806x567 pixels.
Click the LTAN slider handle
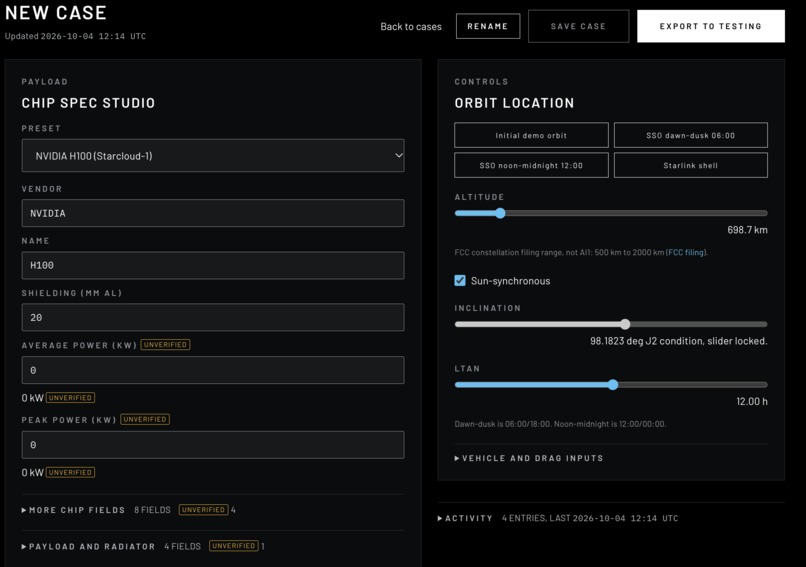click(x=613, y=385)
